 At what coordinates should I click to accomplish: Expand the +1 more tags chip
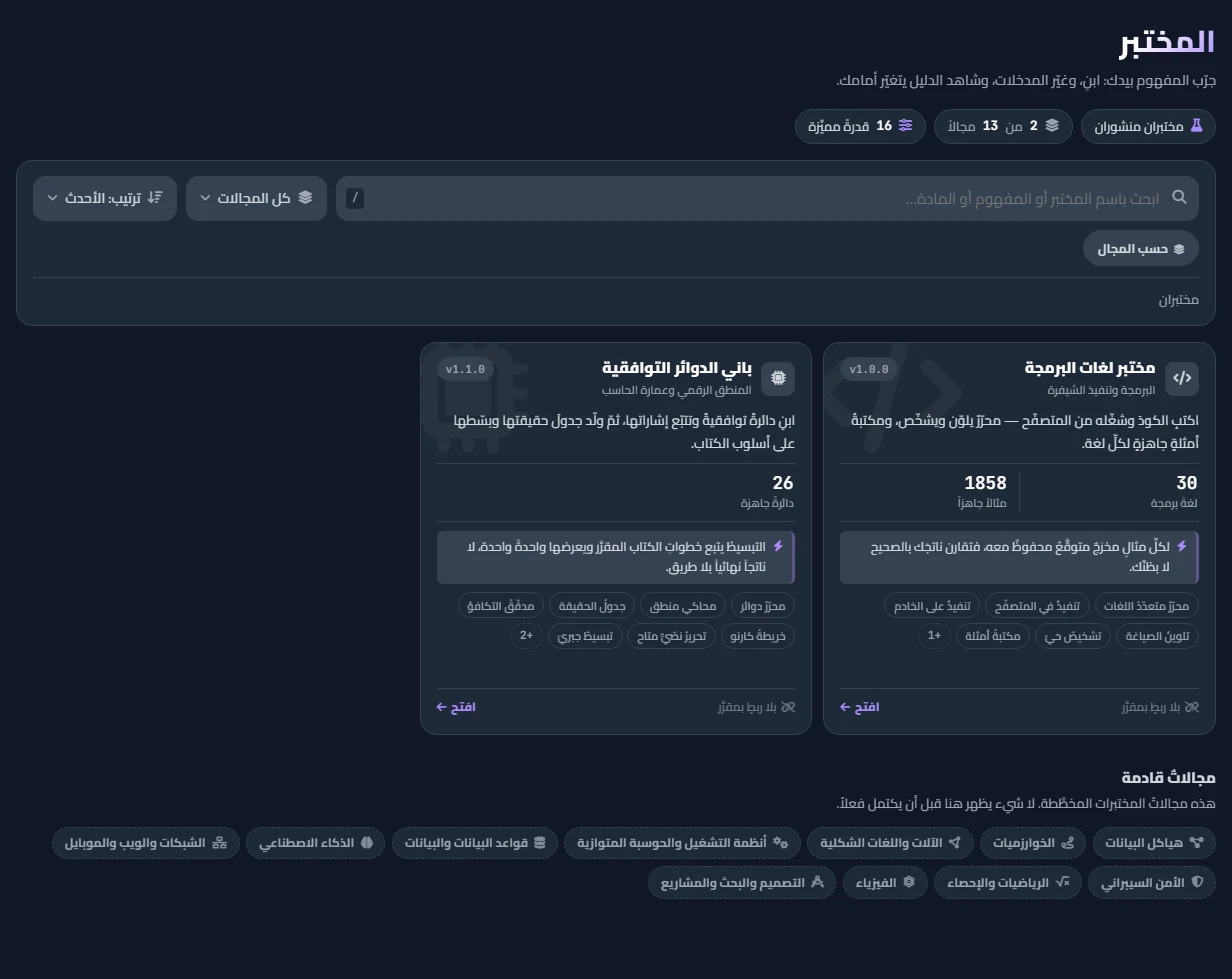pyautogui.click(x=933, y=636)
